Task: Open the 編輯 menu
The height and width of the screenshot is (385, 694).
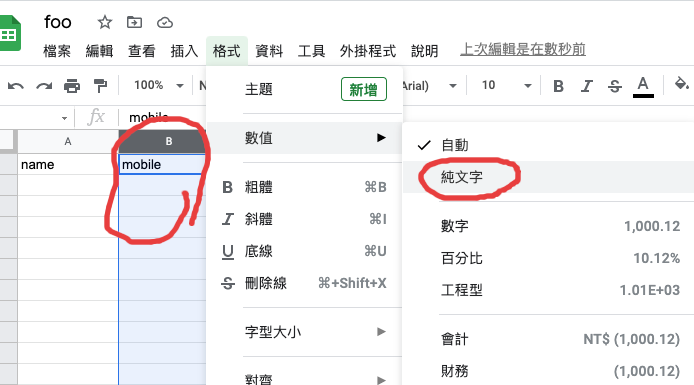Action: pyautogui.click(x=99, y=51)
